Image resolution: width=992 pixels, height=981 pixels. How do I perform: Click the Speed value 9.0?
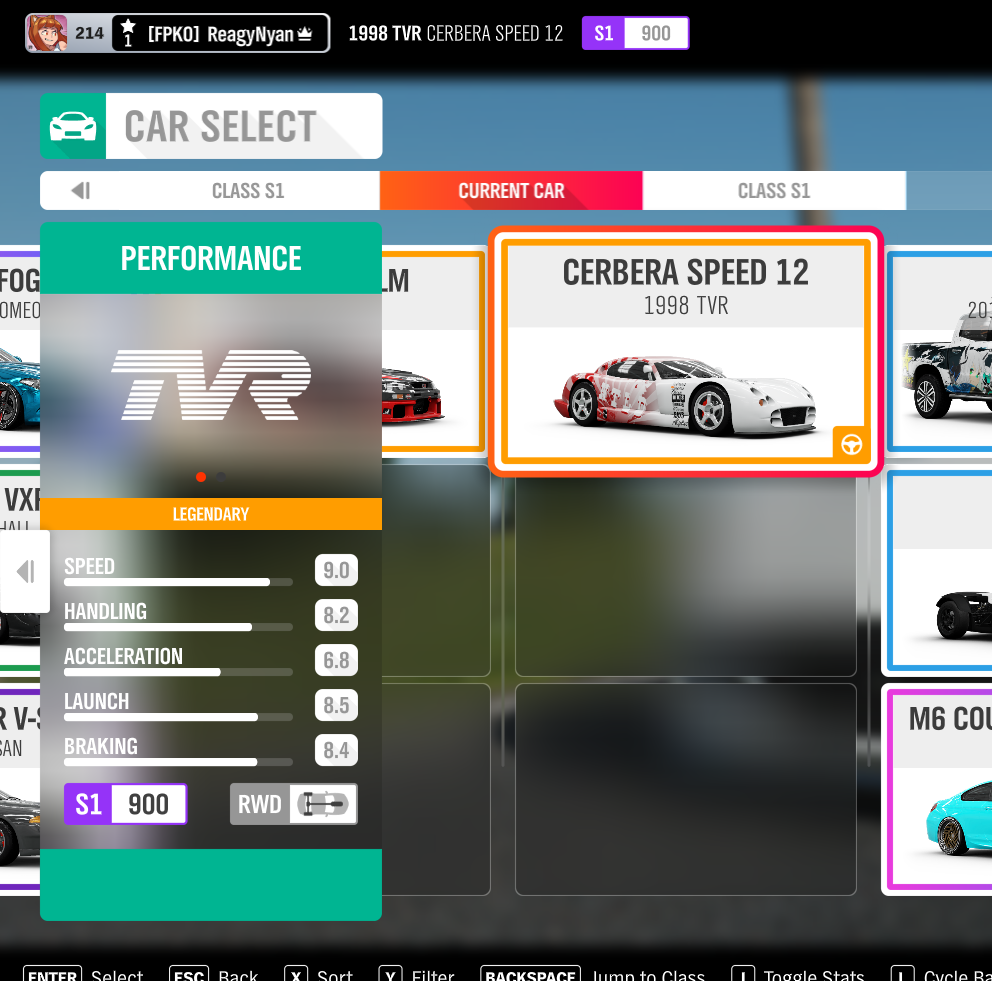pos(336,570)
